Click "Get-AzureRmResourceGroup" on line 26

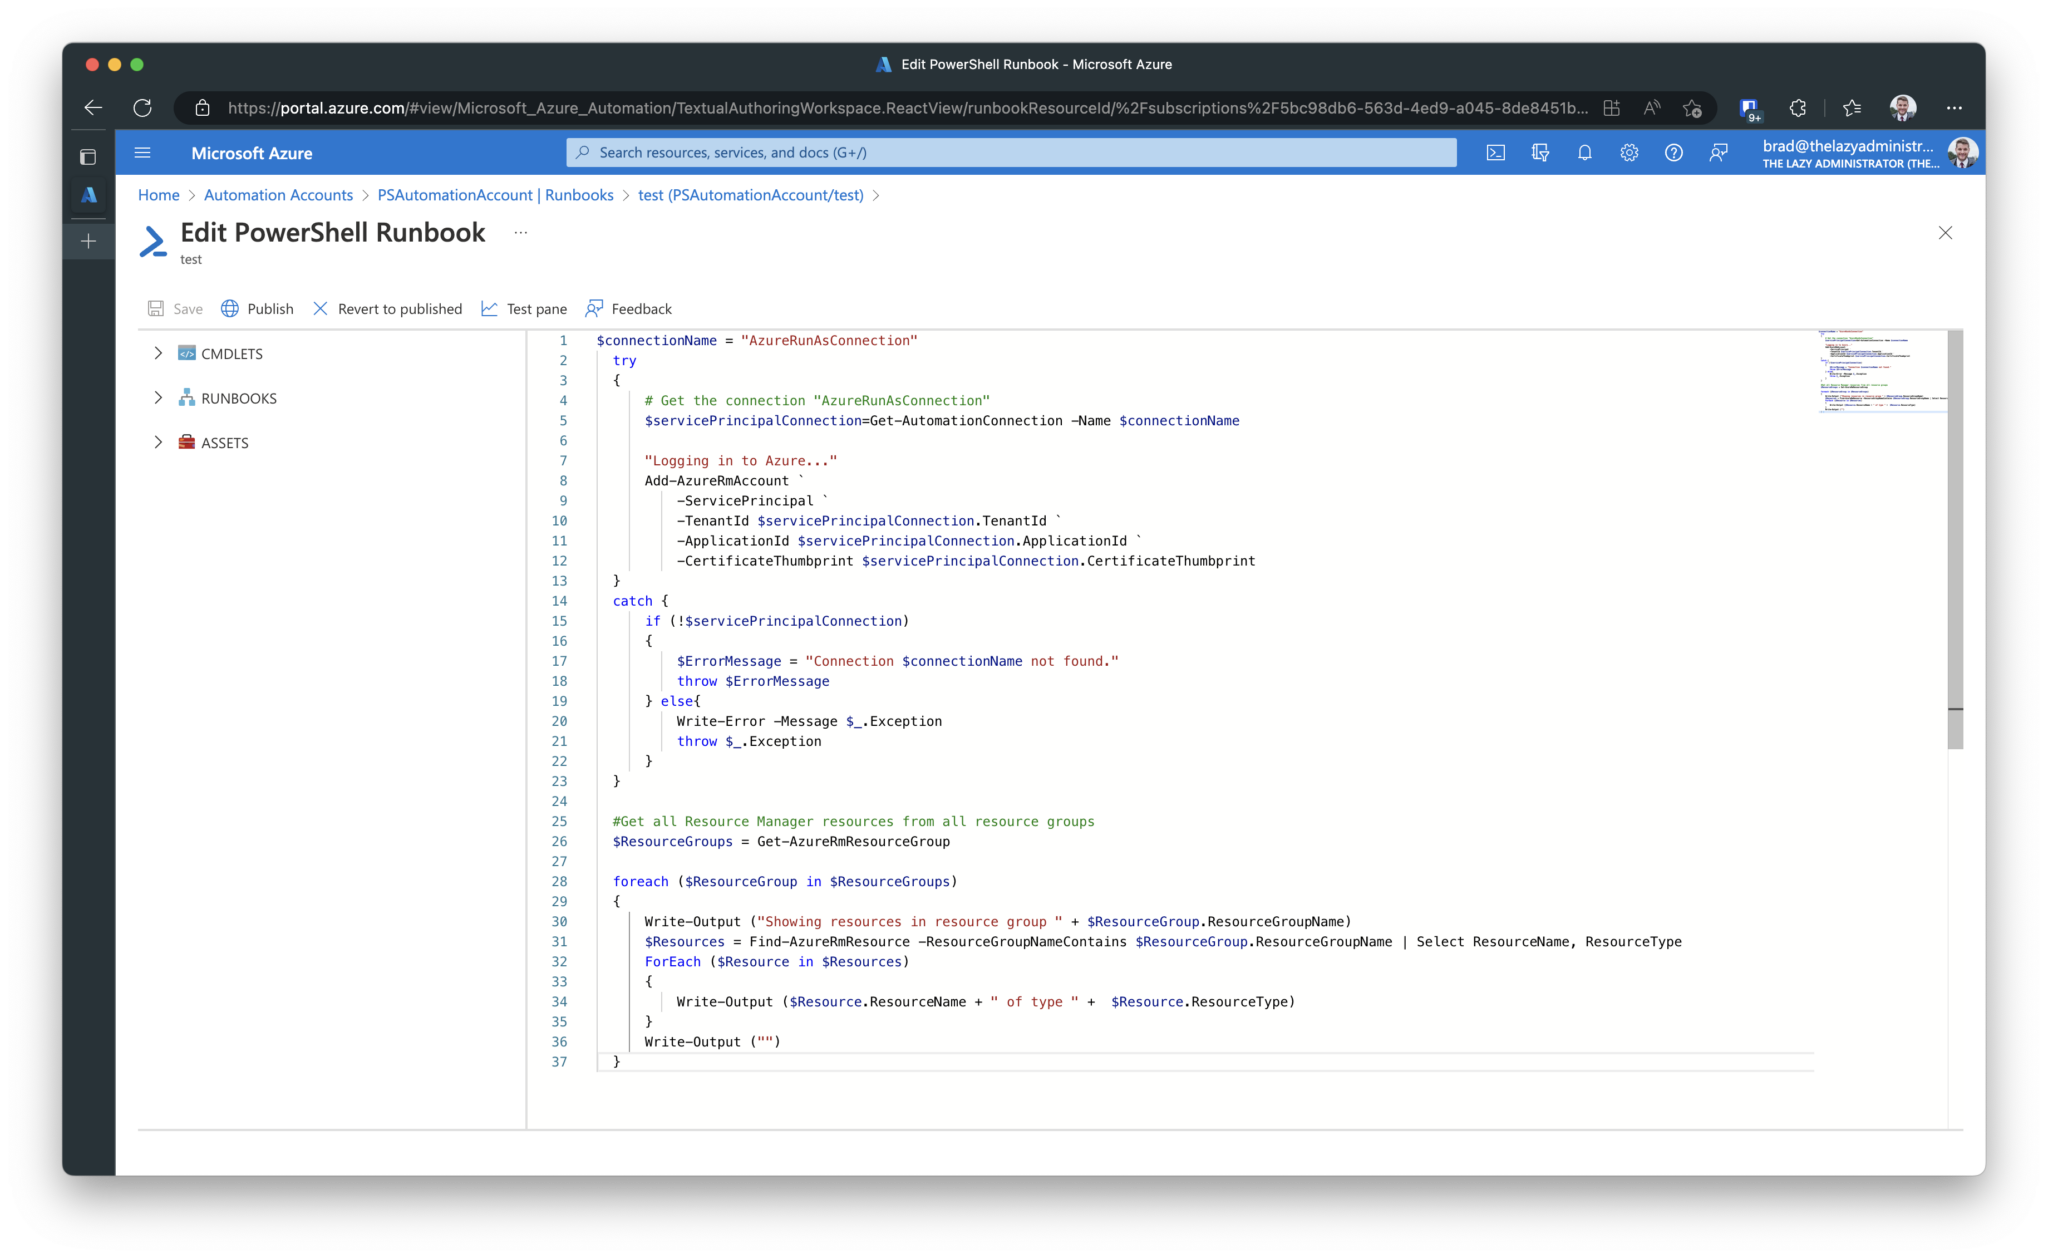point(853,842)
